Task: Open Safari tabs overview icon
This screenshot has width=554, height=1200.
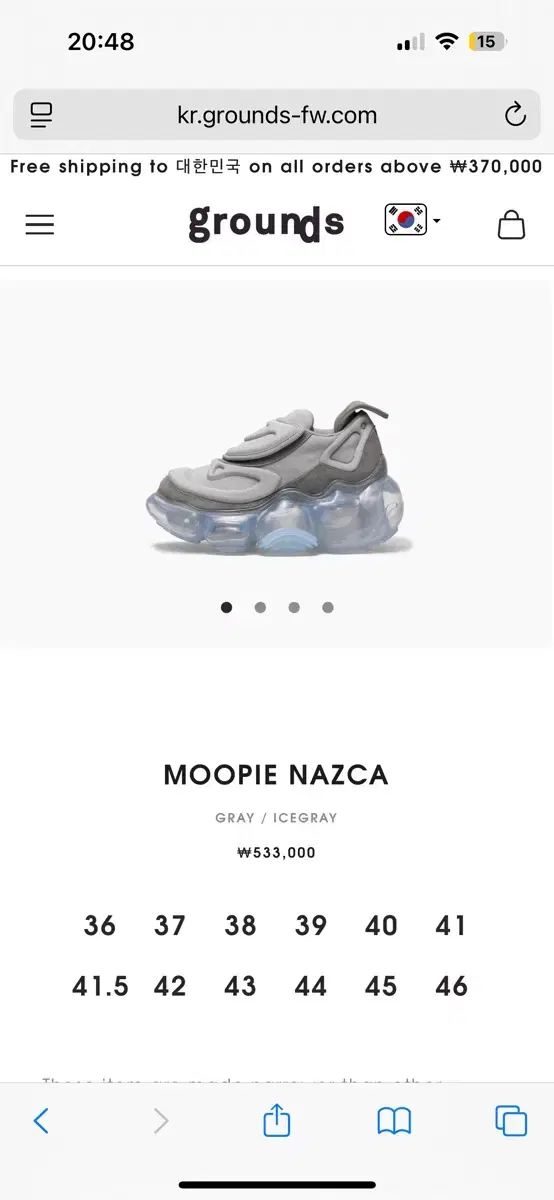Action: coord(511,1121)
